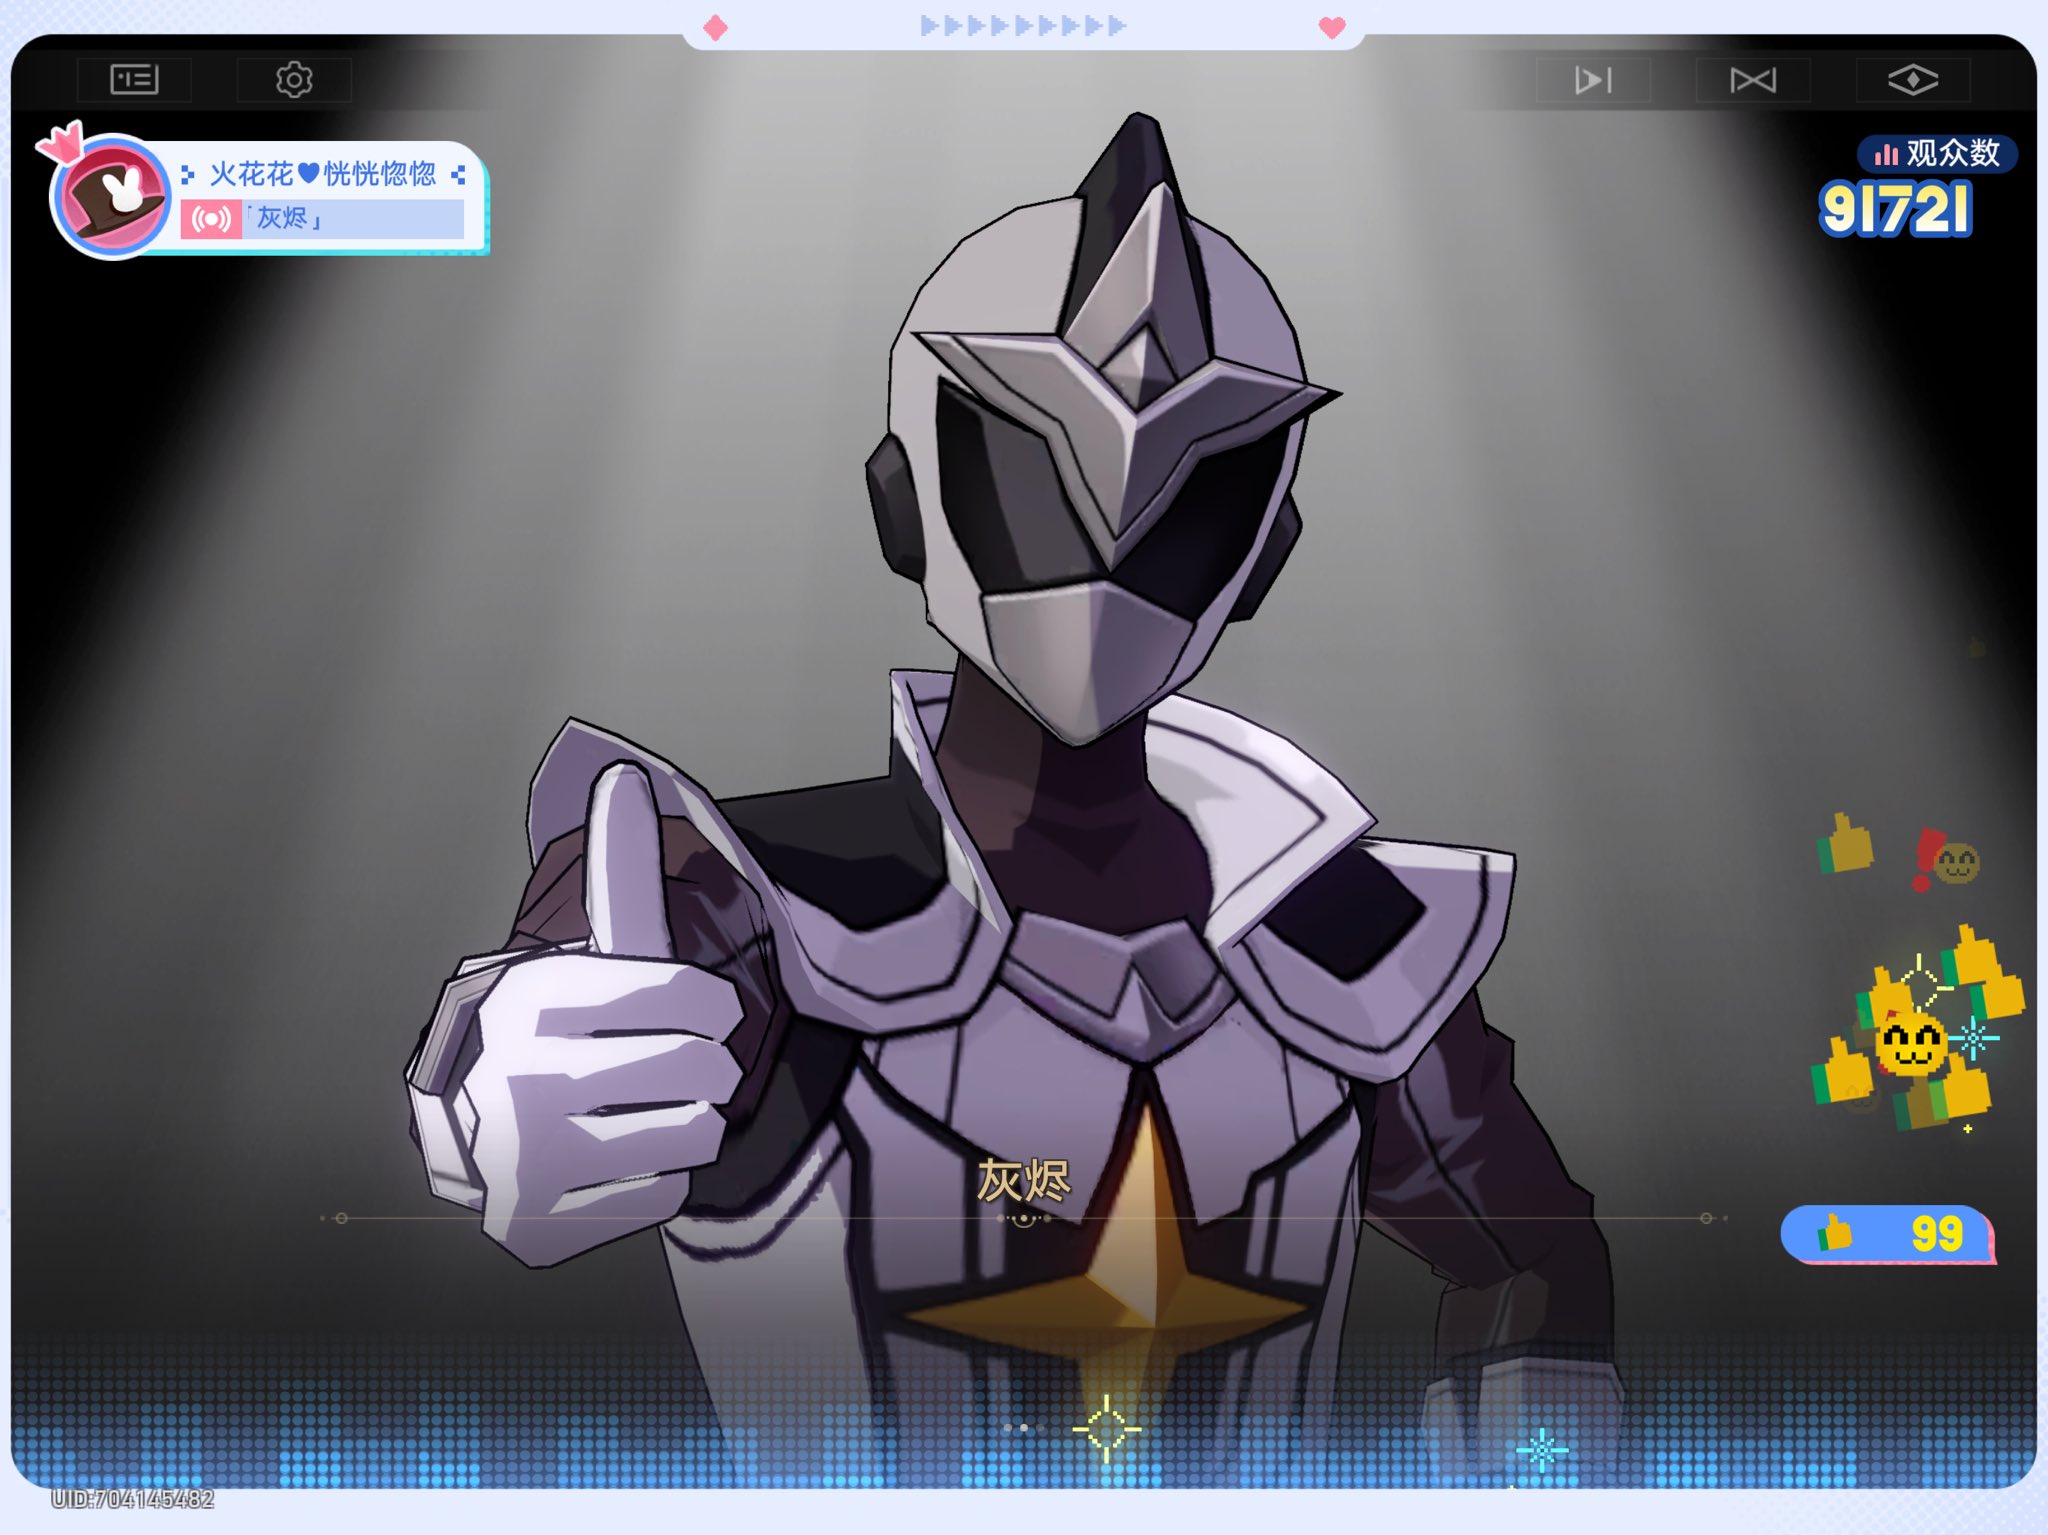This screenshot has height=1535, width=2048.
Task: Open the settings gear
Action: 294,79
